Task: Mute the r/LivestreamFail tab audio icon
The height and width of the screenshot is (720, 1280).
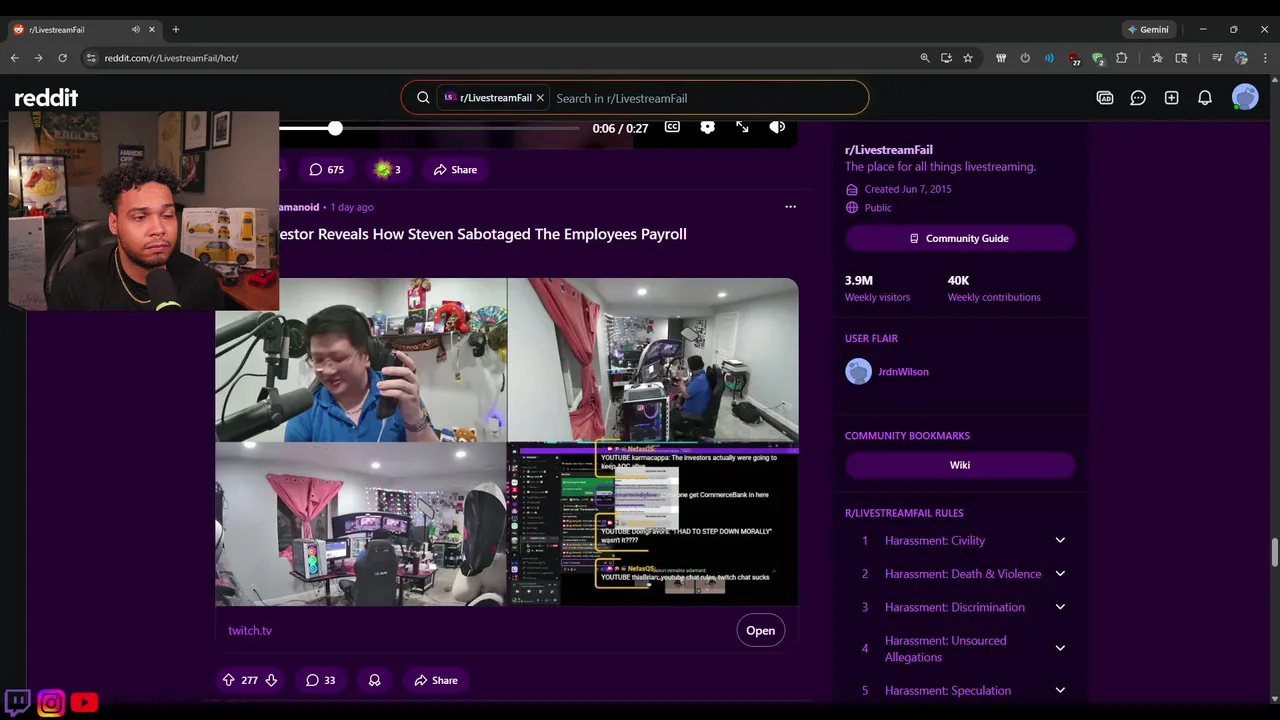Action: (135, 30)
